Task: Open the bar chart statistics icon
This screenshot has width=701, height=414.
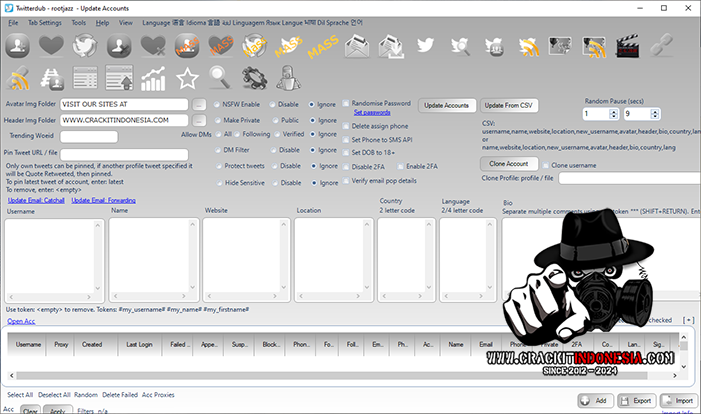Action: [153, 77]
